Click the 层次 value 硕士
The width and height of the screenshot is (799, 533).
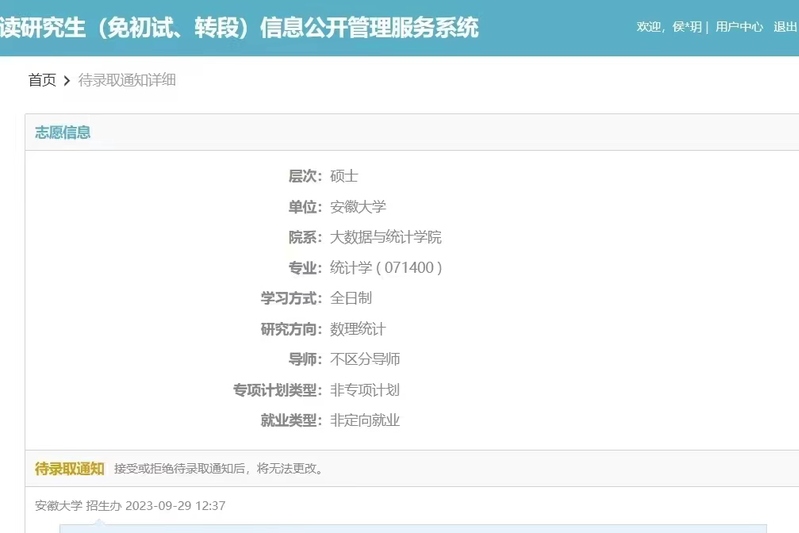click(x=344, y=176)
